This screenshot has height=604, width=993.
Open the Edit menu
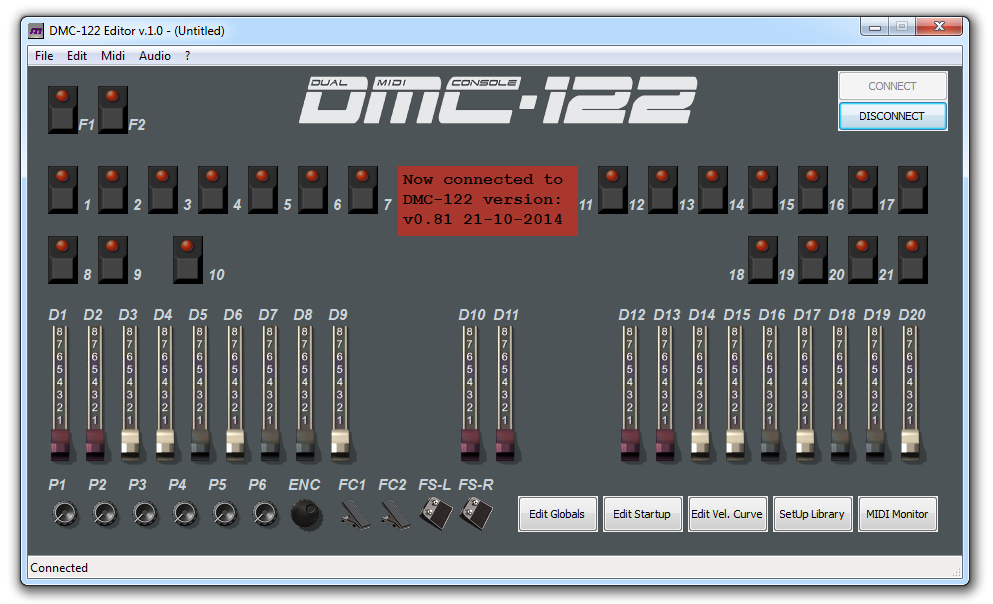tap(77, 56)
